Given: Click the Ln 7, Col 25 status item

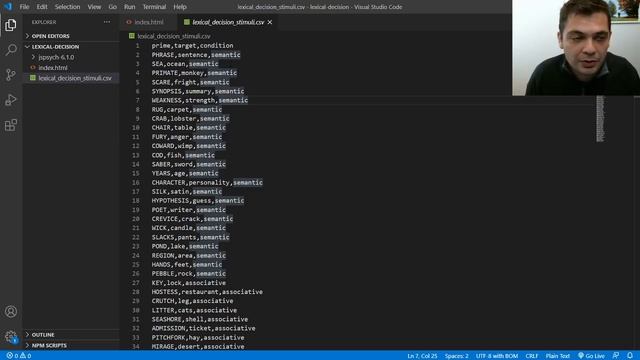Looking at the screenshot, I should point(422,356).
